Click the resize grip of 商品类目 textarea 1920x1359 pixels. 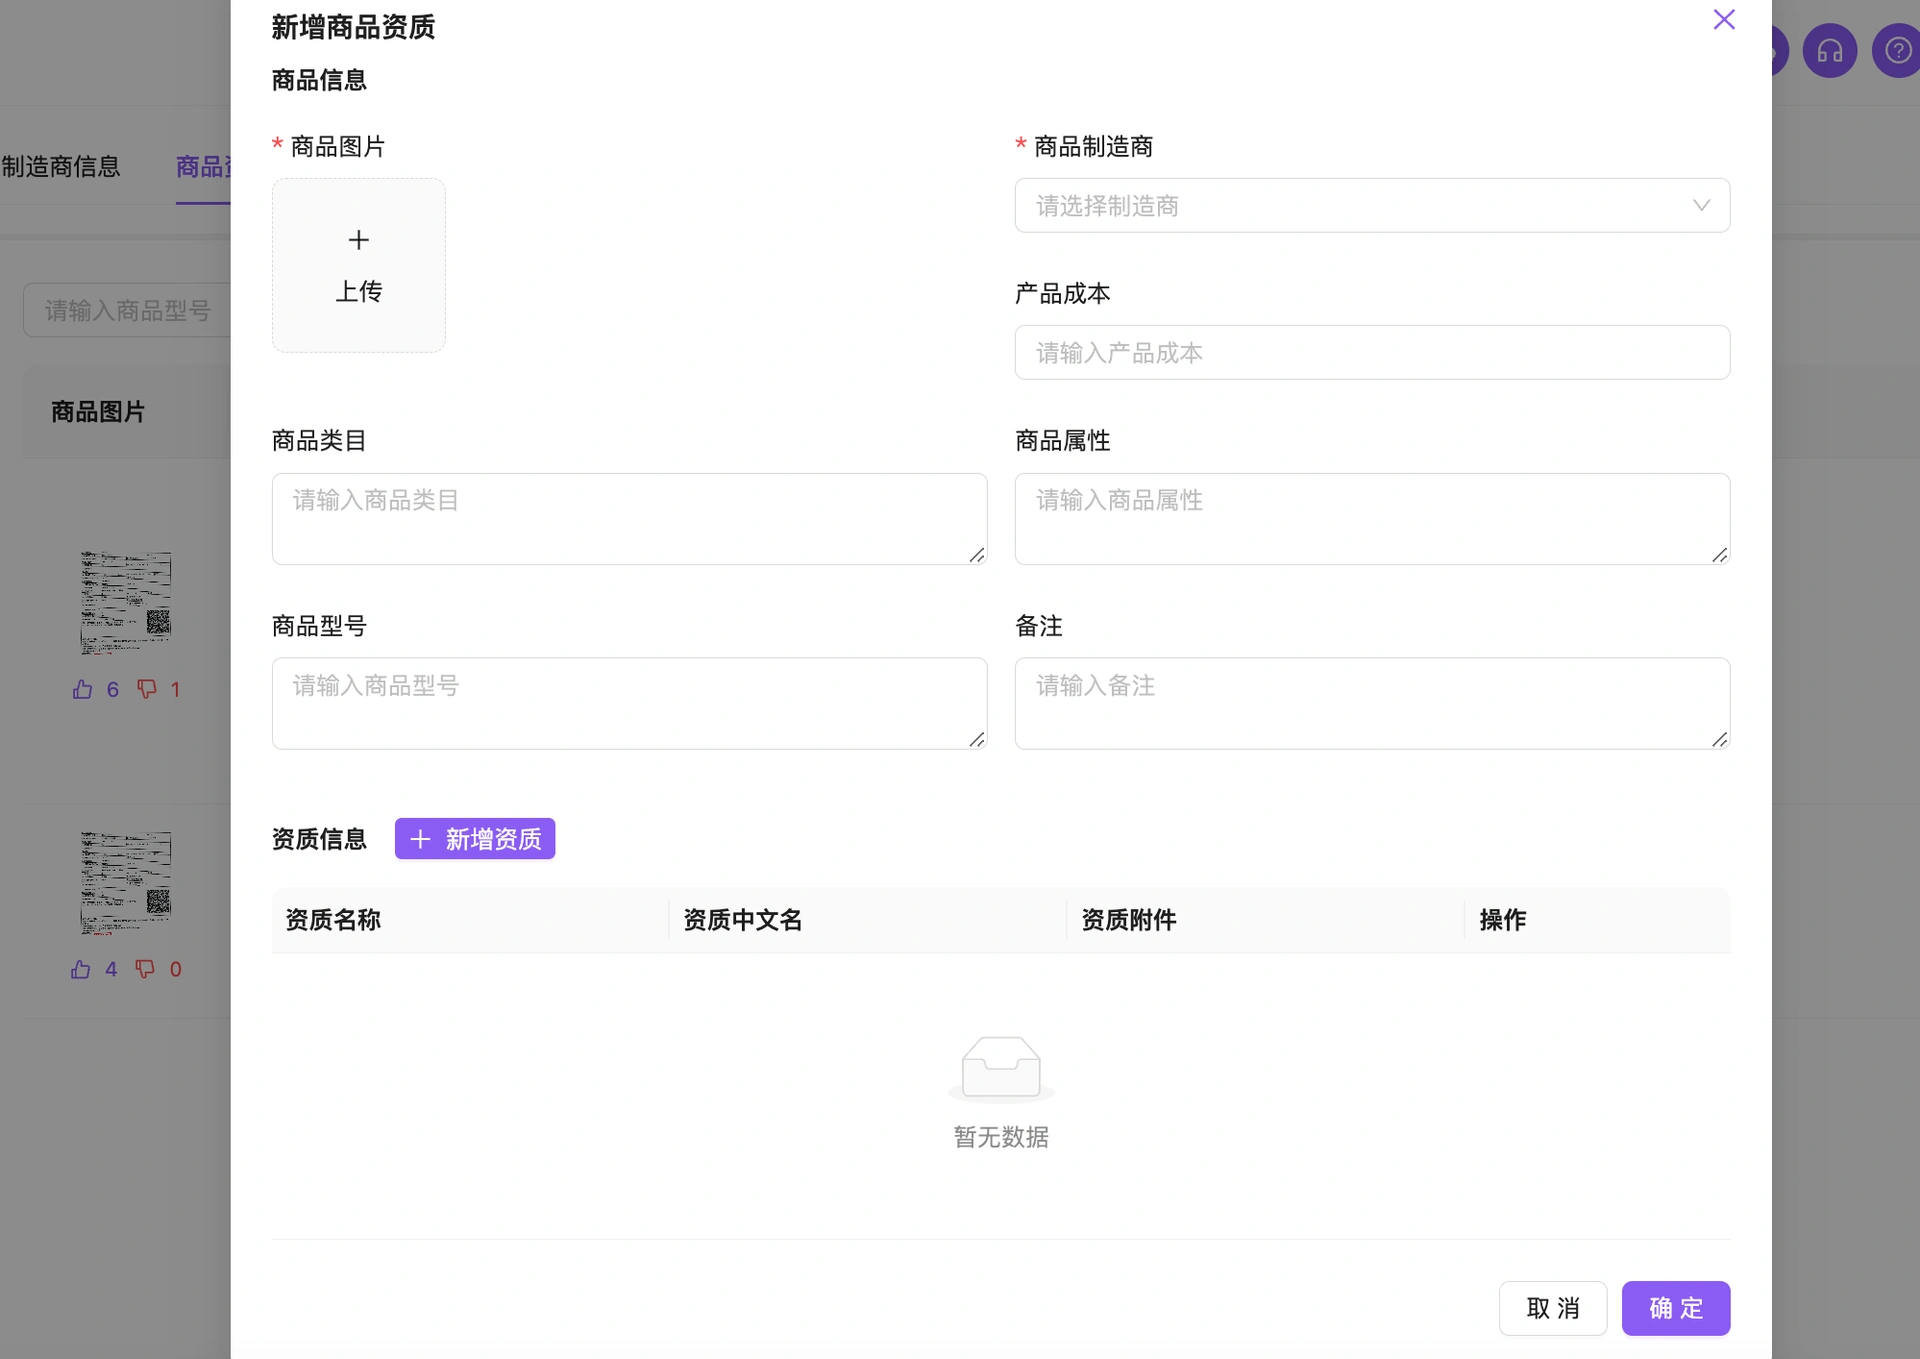click(x=977, y=555)
